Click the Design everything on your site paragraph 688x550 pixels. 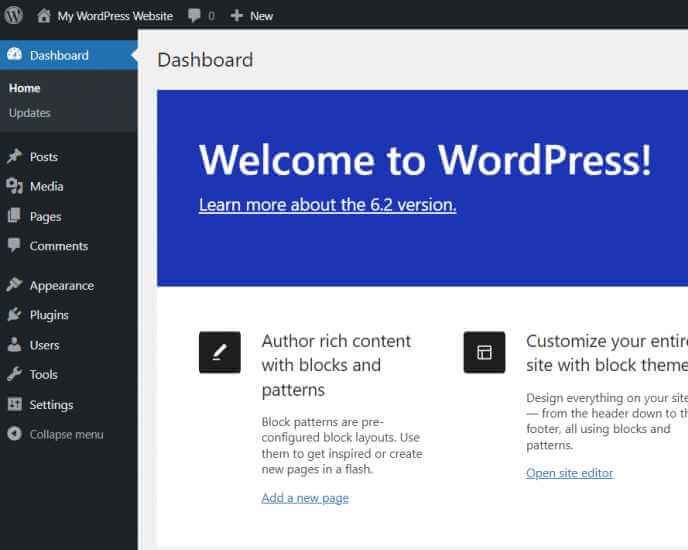click(x=607, y=421)
